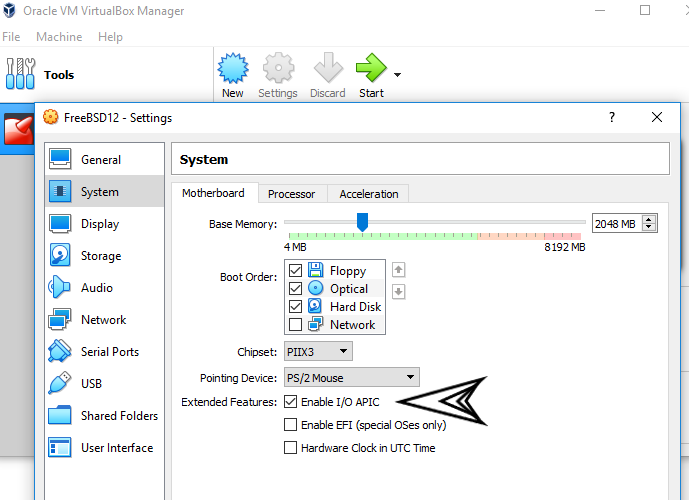Increase Base Memory with up stepper

click(x=649, y=219)
